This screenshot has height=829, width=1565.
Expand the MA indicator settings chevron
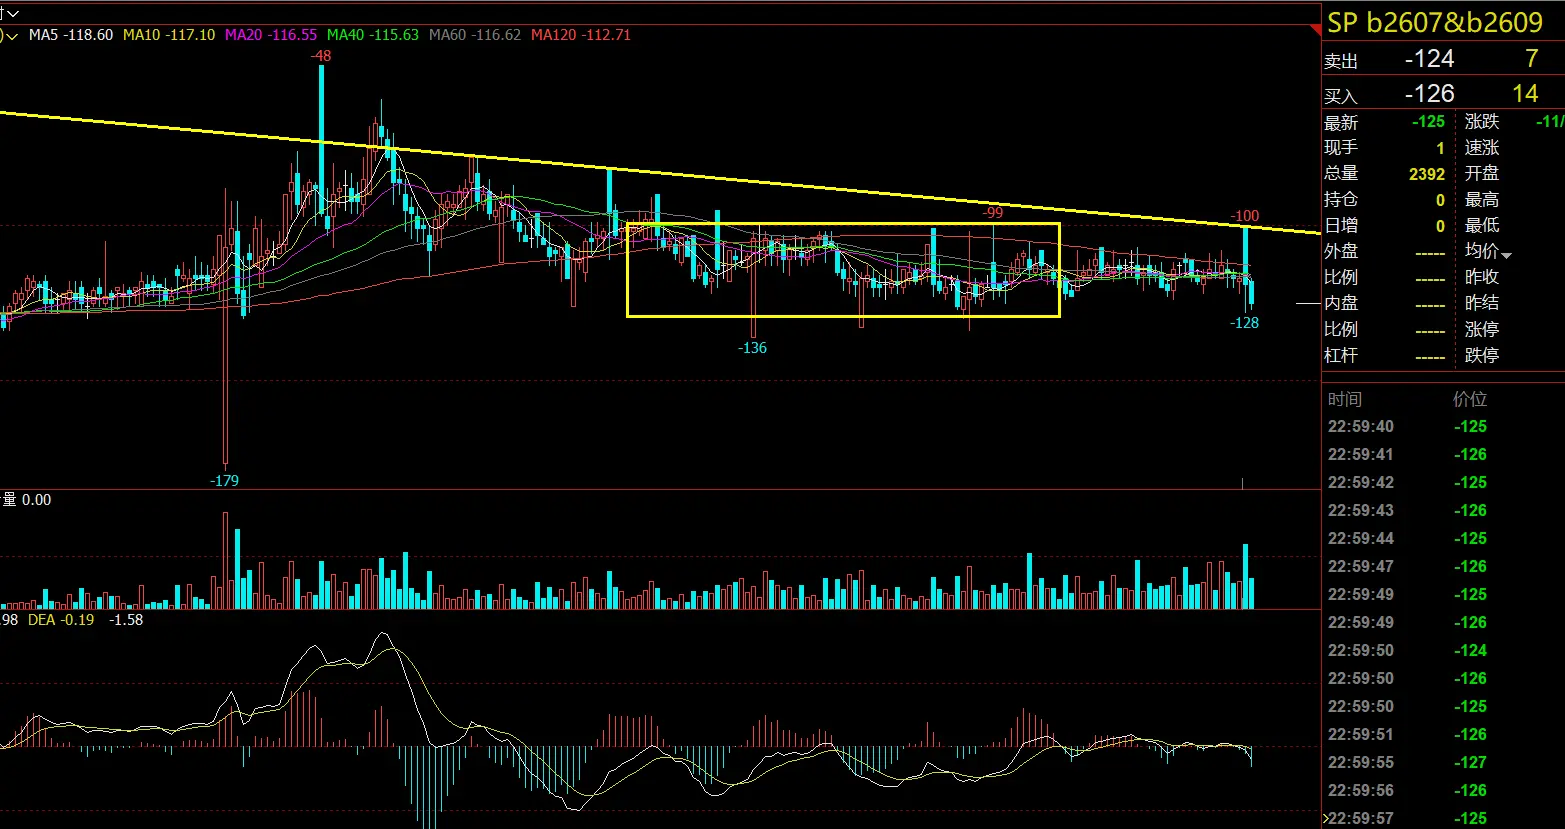click(x=12, y=35)
